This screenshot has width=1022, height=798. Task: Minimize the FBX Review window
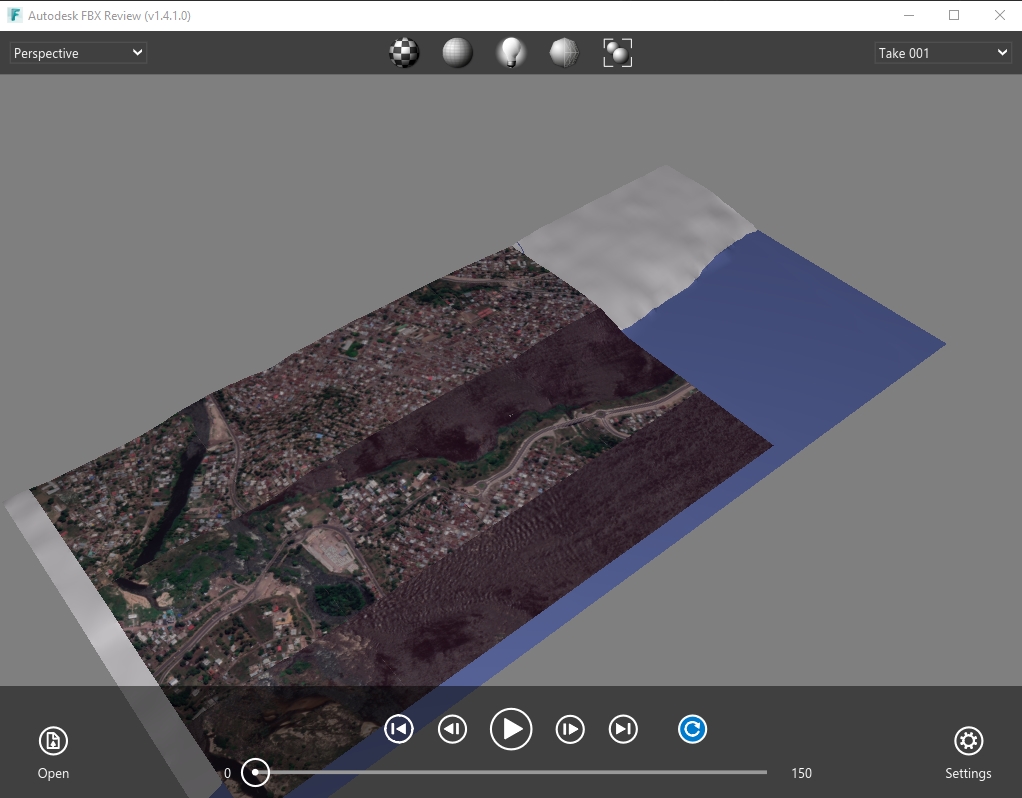[908, 15]
